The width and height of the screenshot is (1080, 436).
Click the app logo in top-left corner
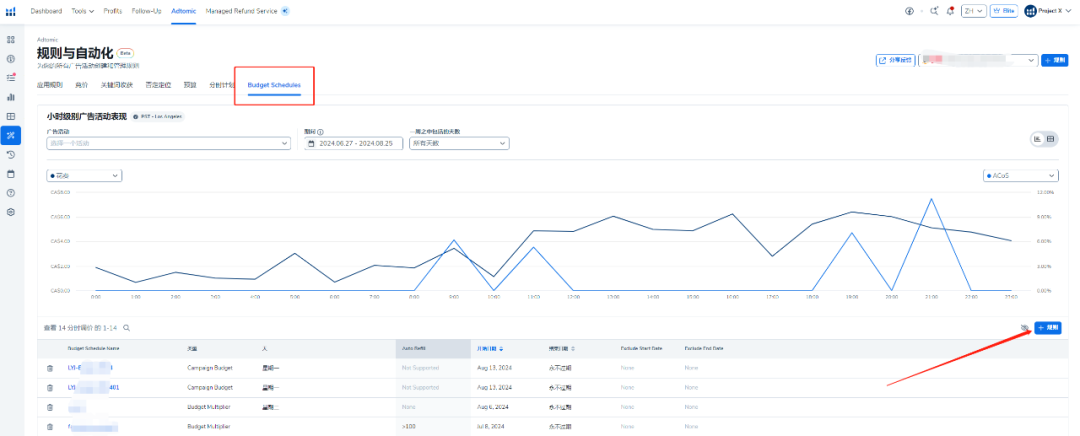click(10, 11)
